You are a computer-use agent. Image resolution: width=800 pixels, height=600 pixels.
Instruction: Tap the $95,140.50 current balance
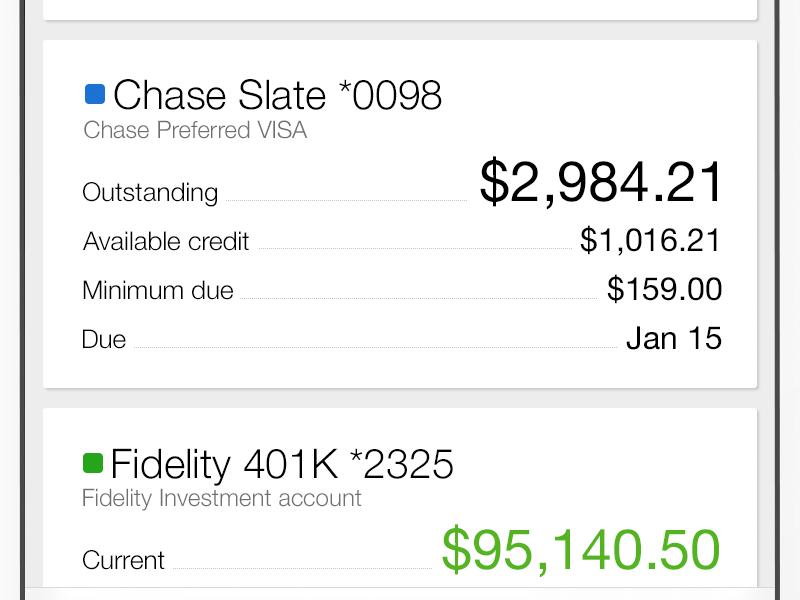[580, 550]
